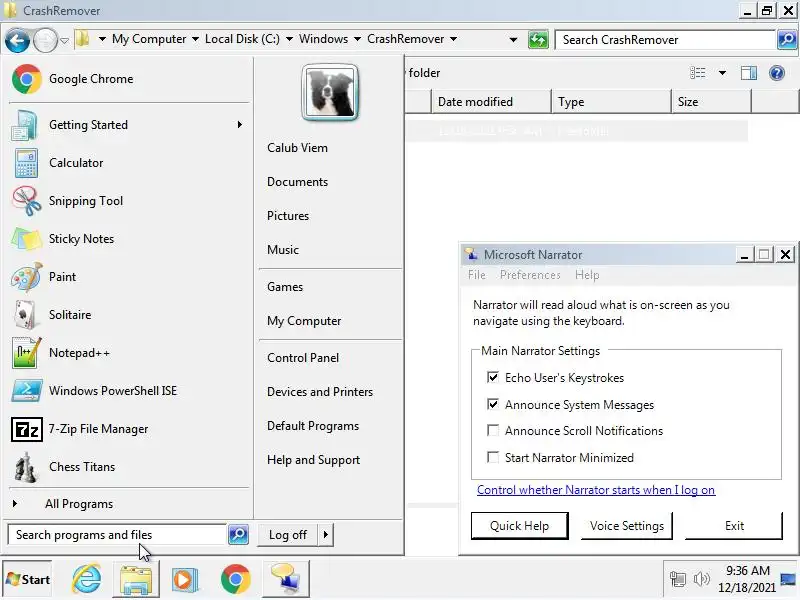Click the Start menu search magnifier icon
This screenshot has width=800, height=600.
[x=238, y=535]
